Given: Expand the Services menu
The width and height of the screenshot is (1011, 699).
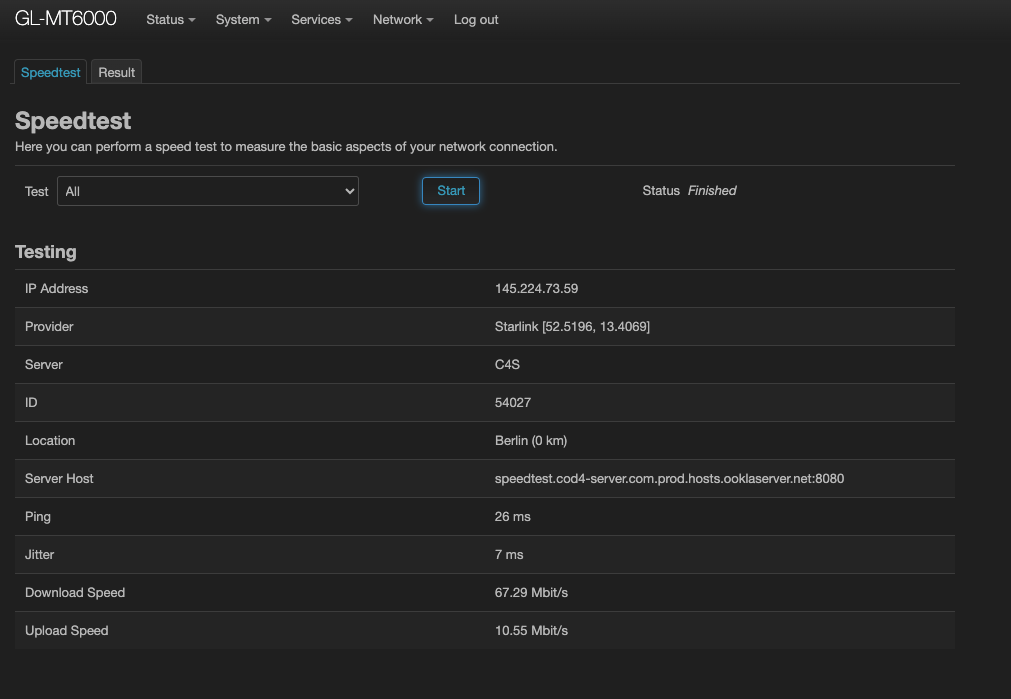Looking at the screenshot, I should 322,19.
